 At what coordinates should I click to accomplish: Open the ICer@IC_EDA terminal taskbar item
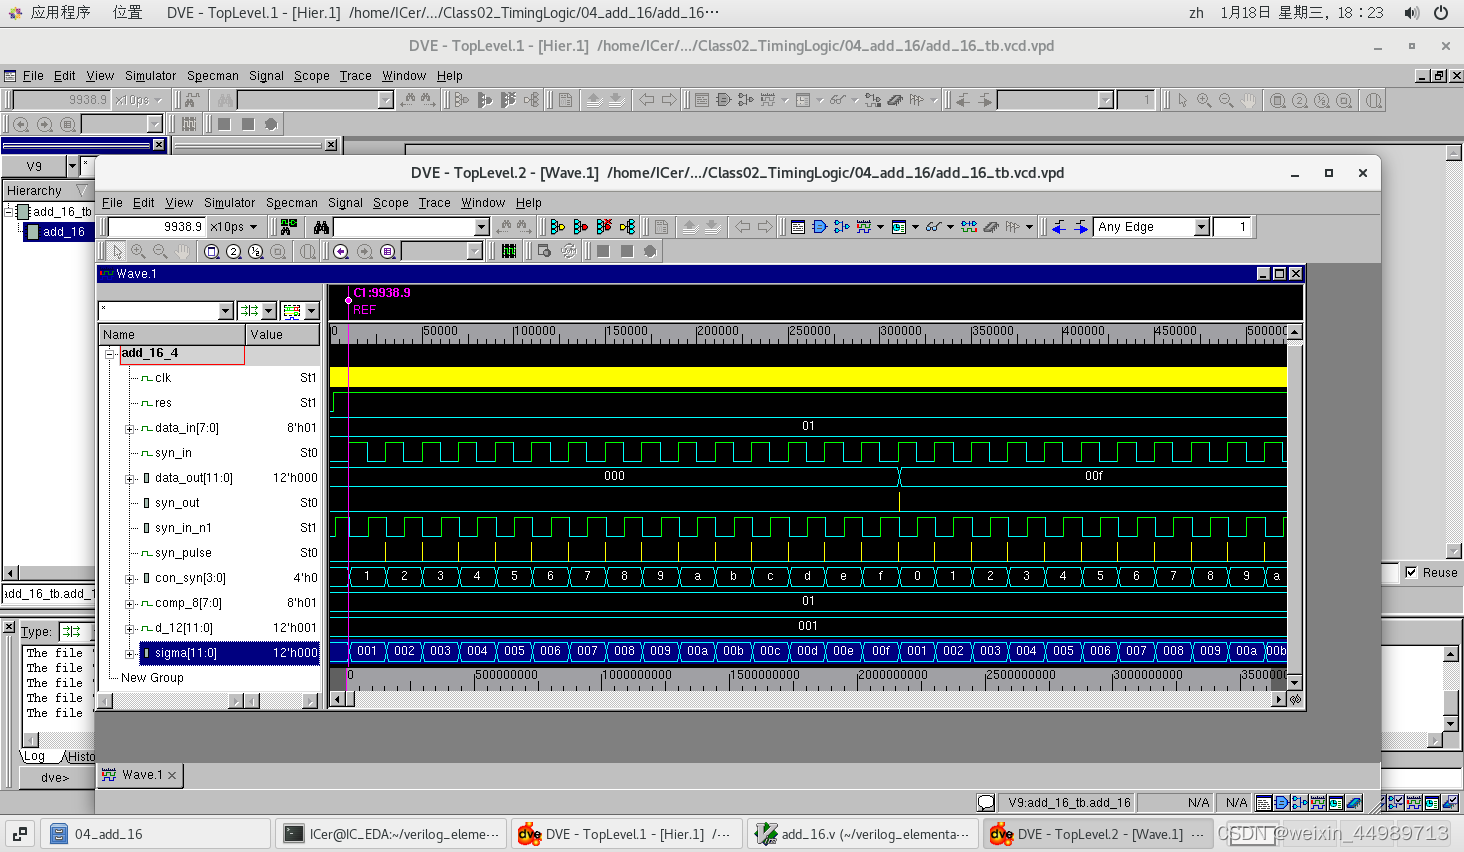pos(392,833)
